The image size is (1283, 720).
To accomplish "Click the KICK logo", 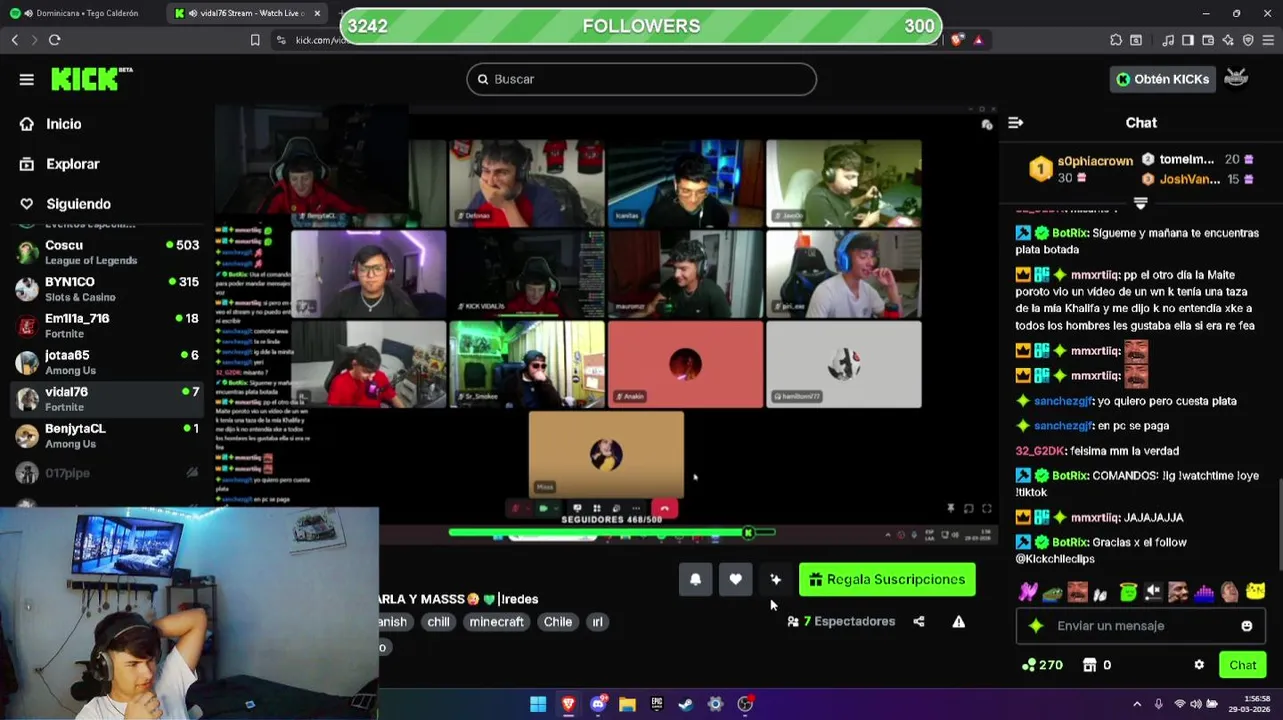I will tap(92, 79).
